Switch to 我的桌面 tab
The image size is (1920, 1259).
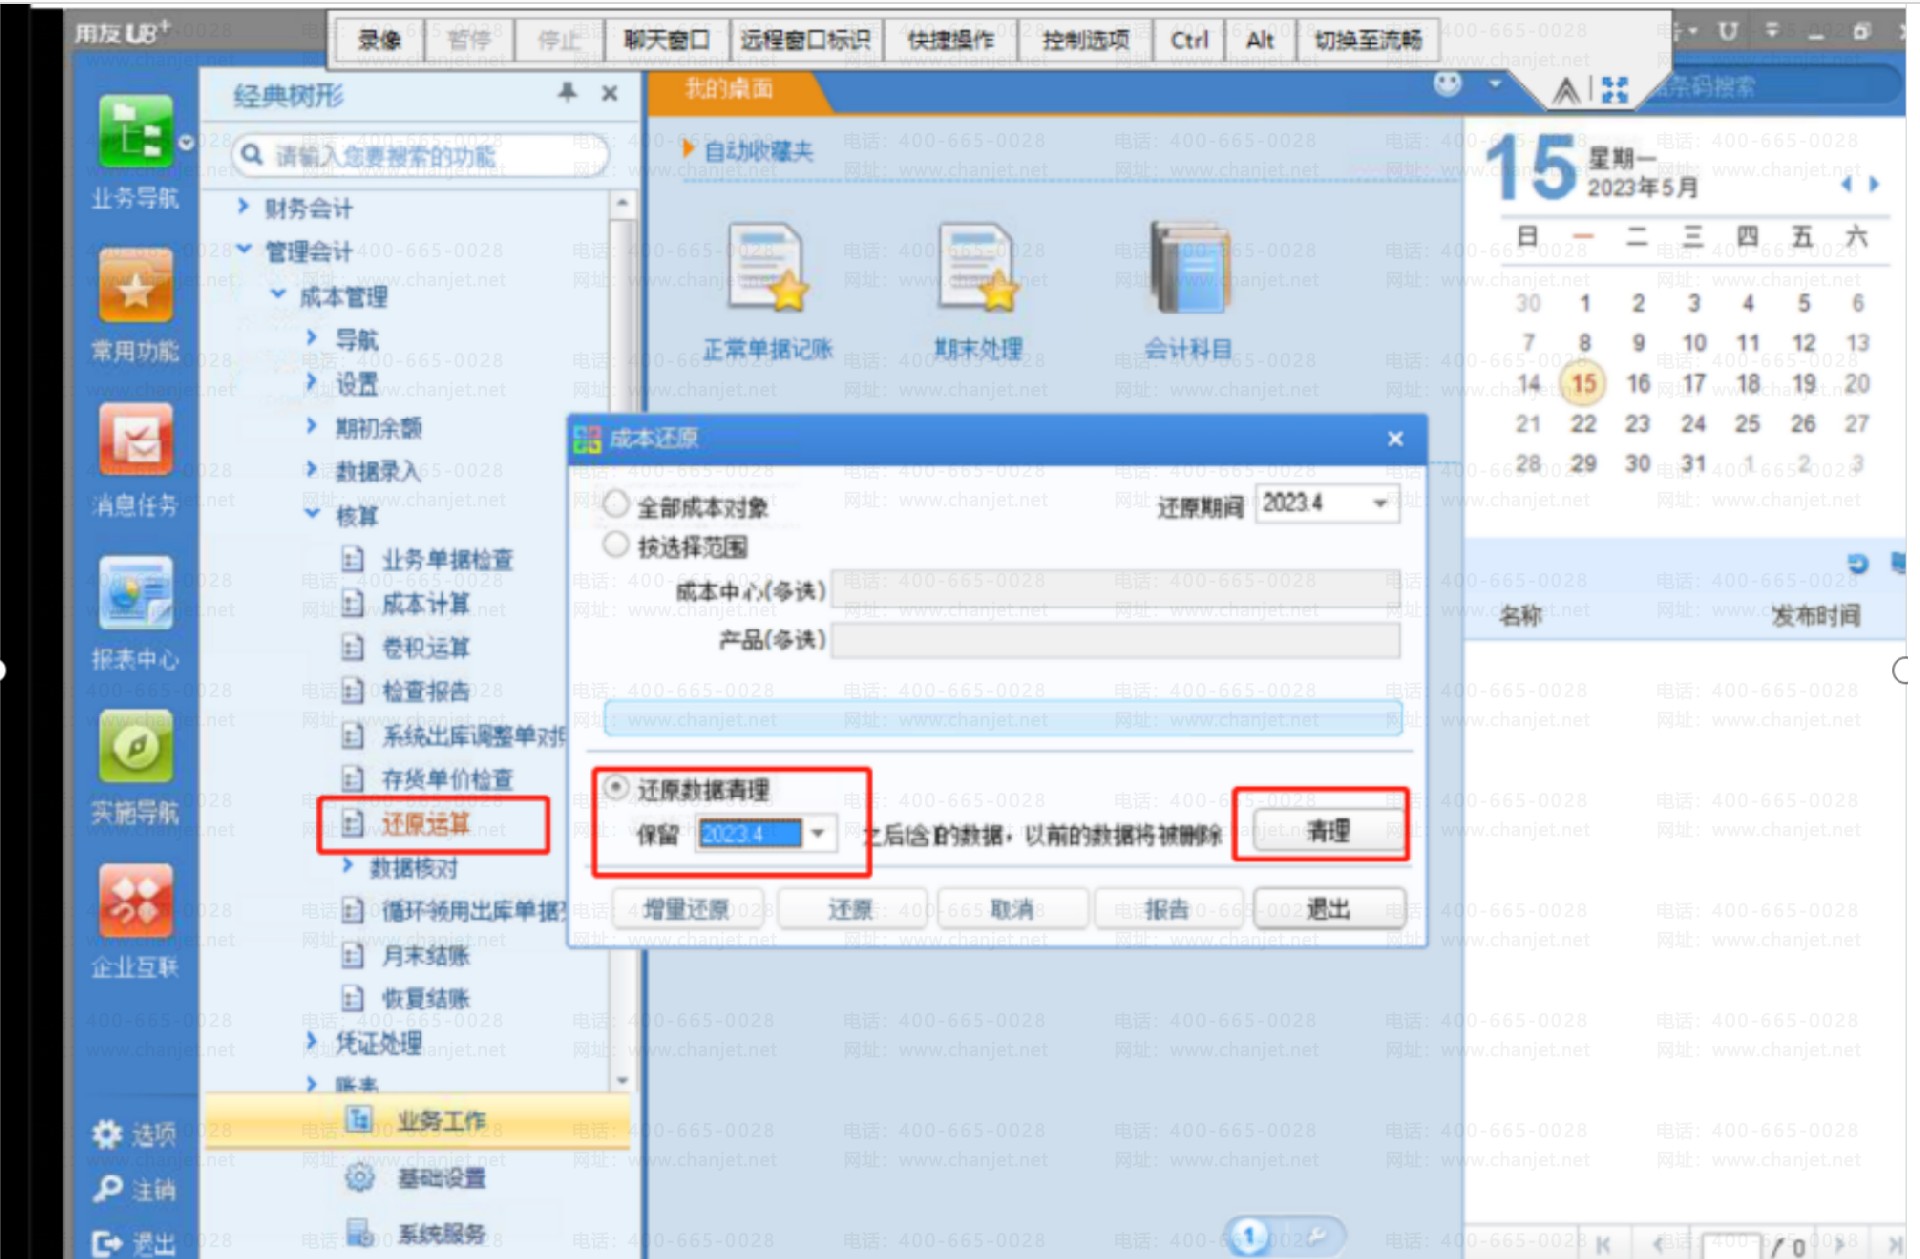[x=730, y=90]
